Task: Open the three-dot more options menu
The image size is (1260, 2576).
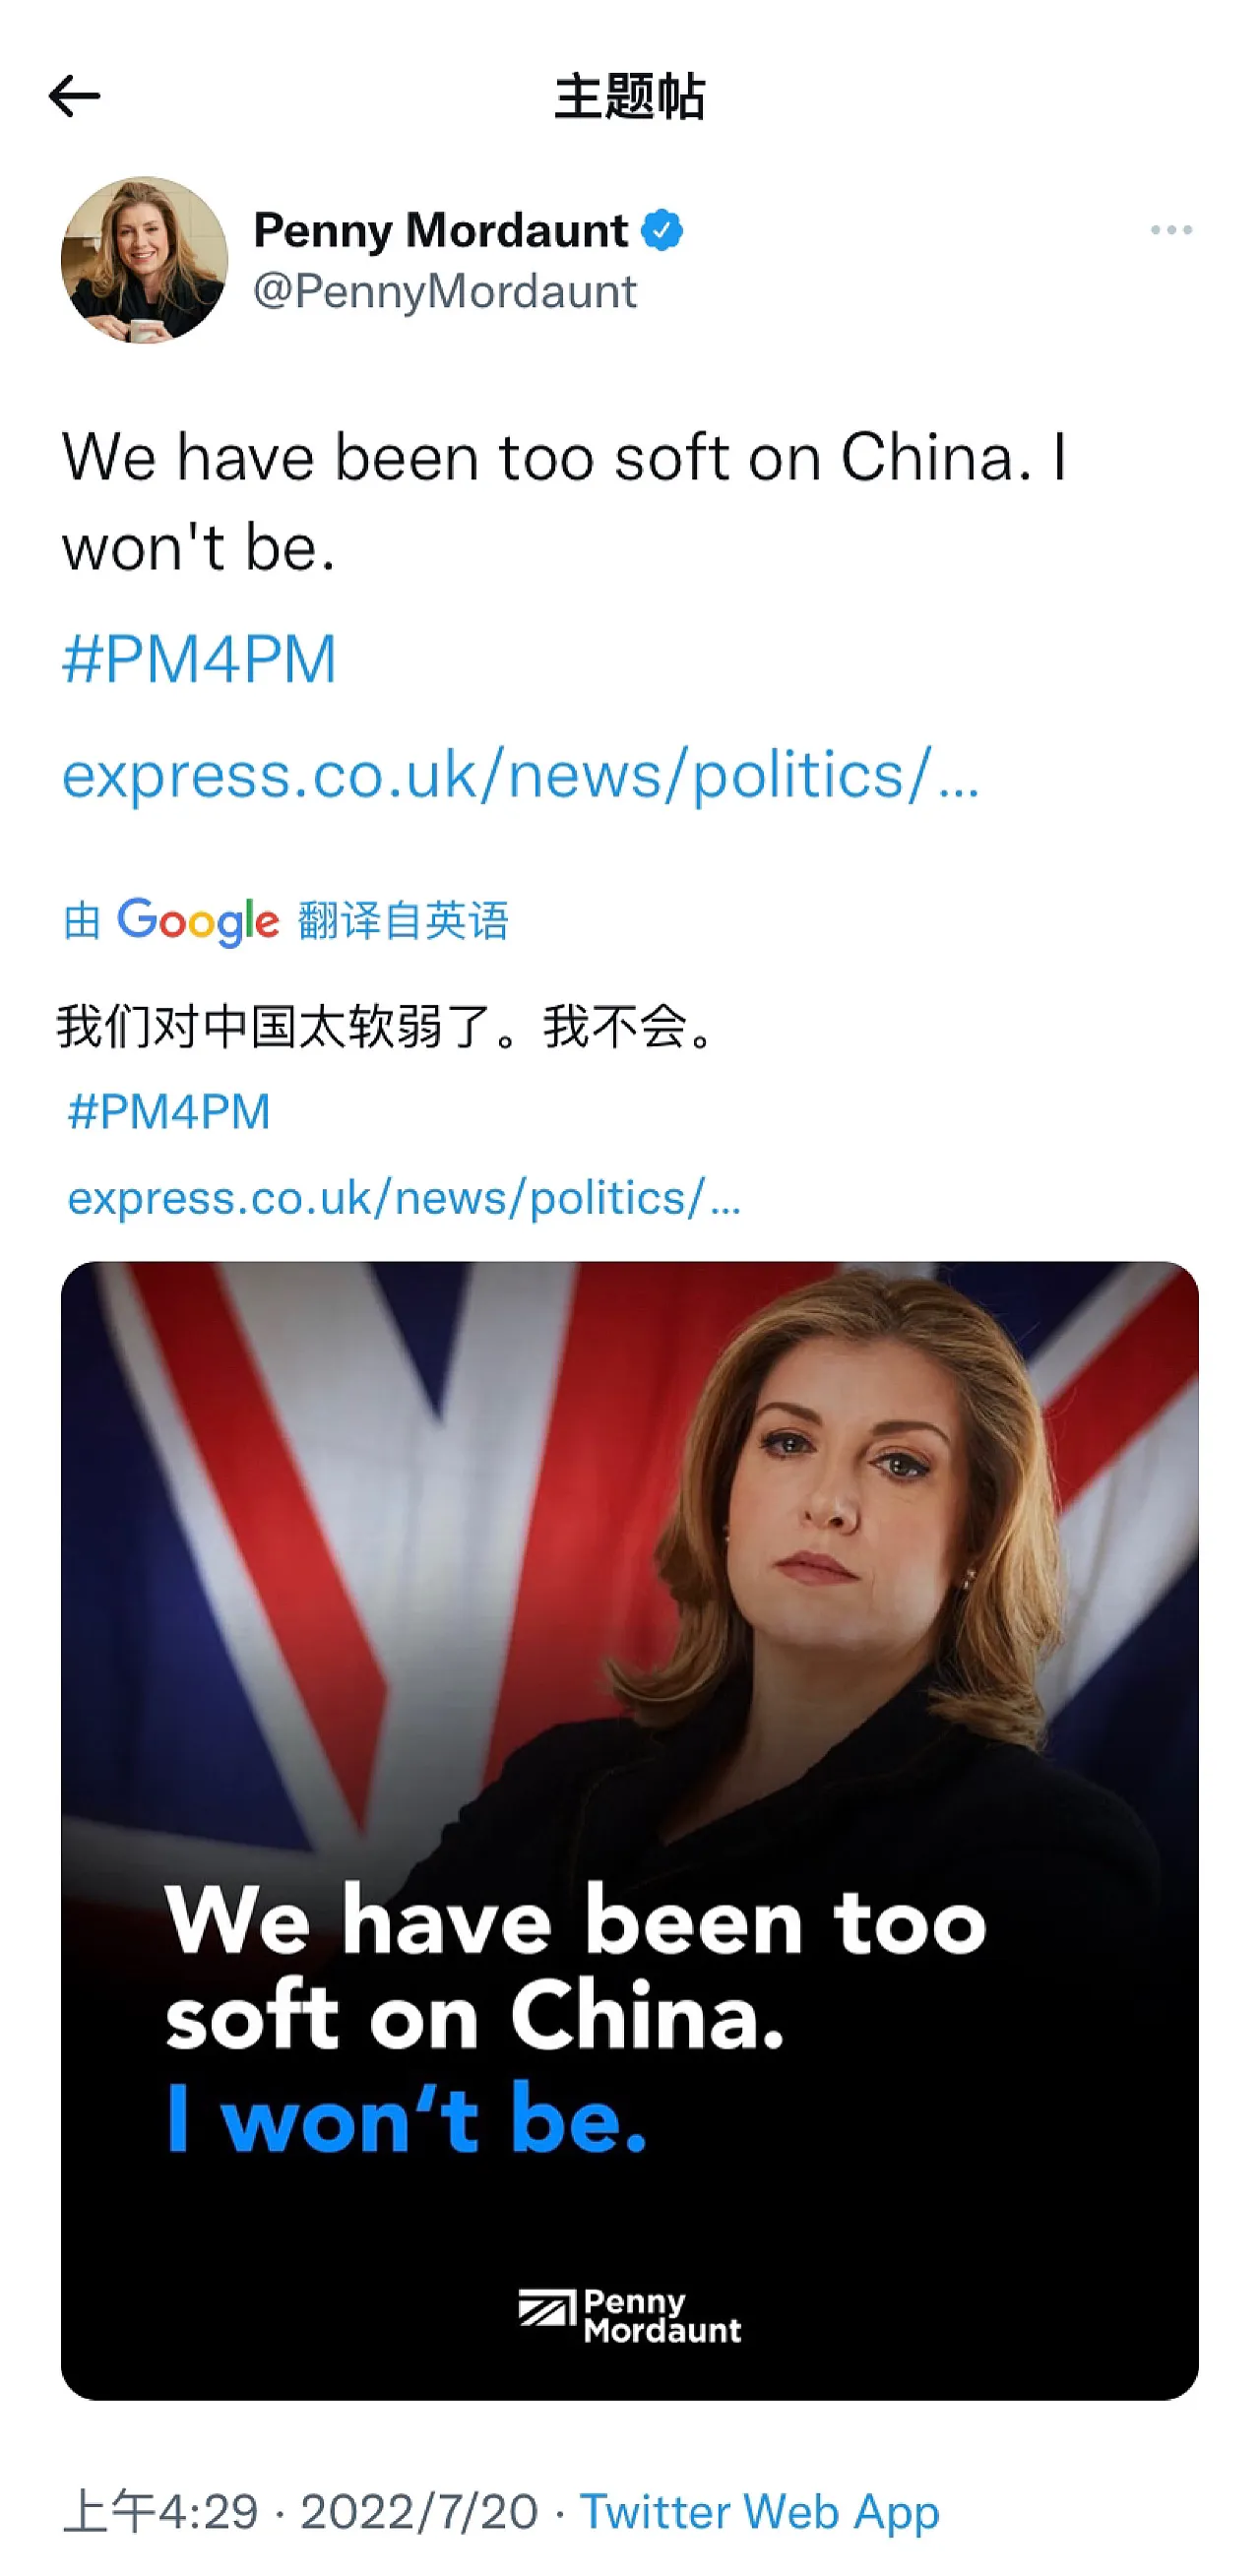Action: [x=1170, y=230]
